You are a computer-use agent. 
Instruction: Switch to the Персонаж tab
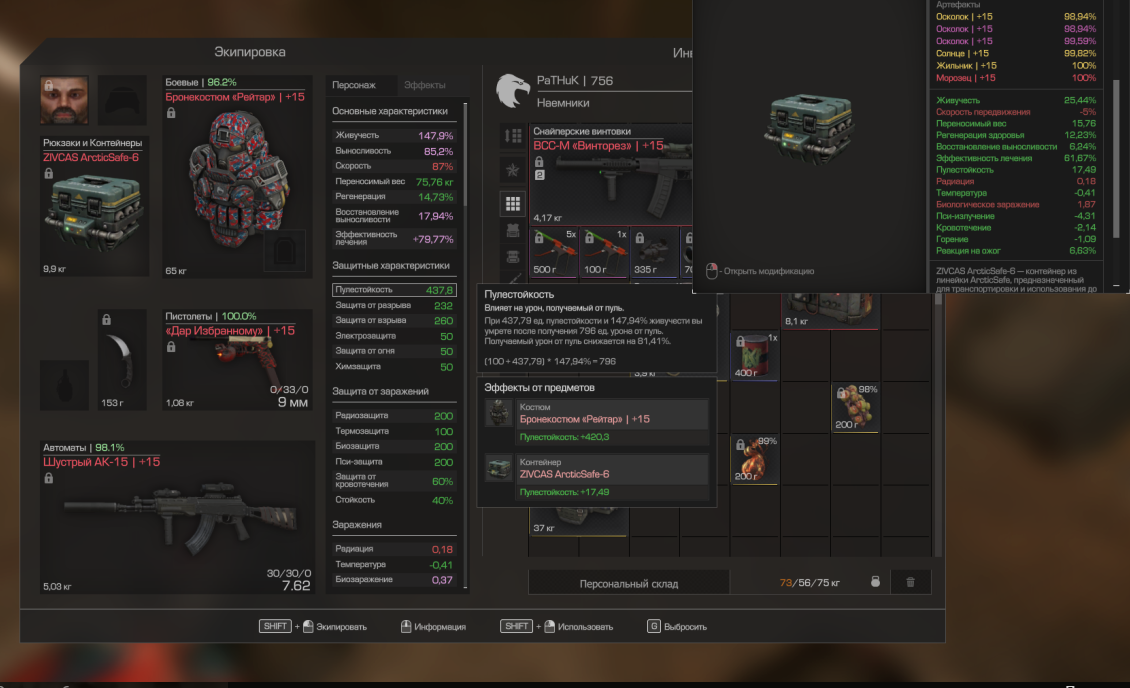coord(354,85)
